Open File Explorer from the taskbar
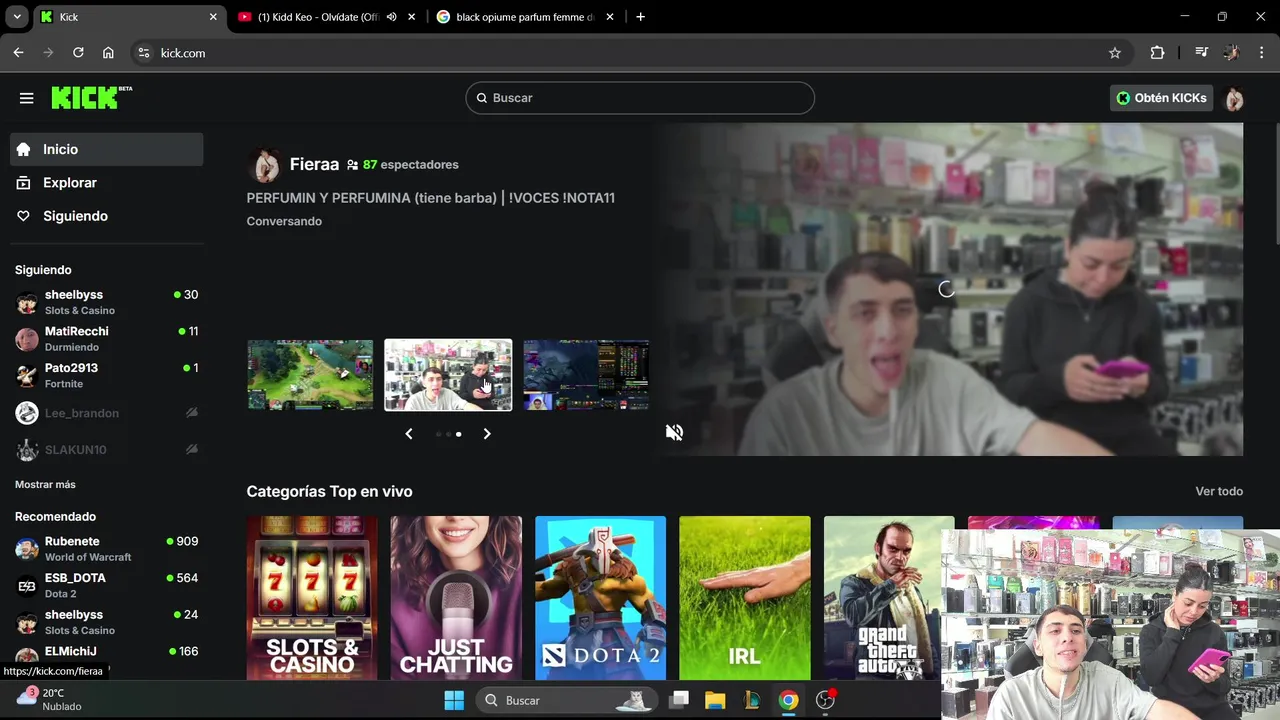The height and width of the screenshot is (720, 1280). click(x=715, y=700)
